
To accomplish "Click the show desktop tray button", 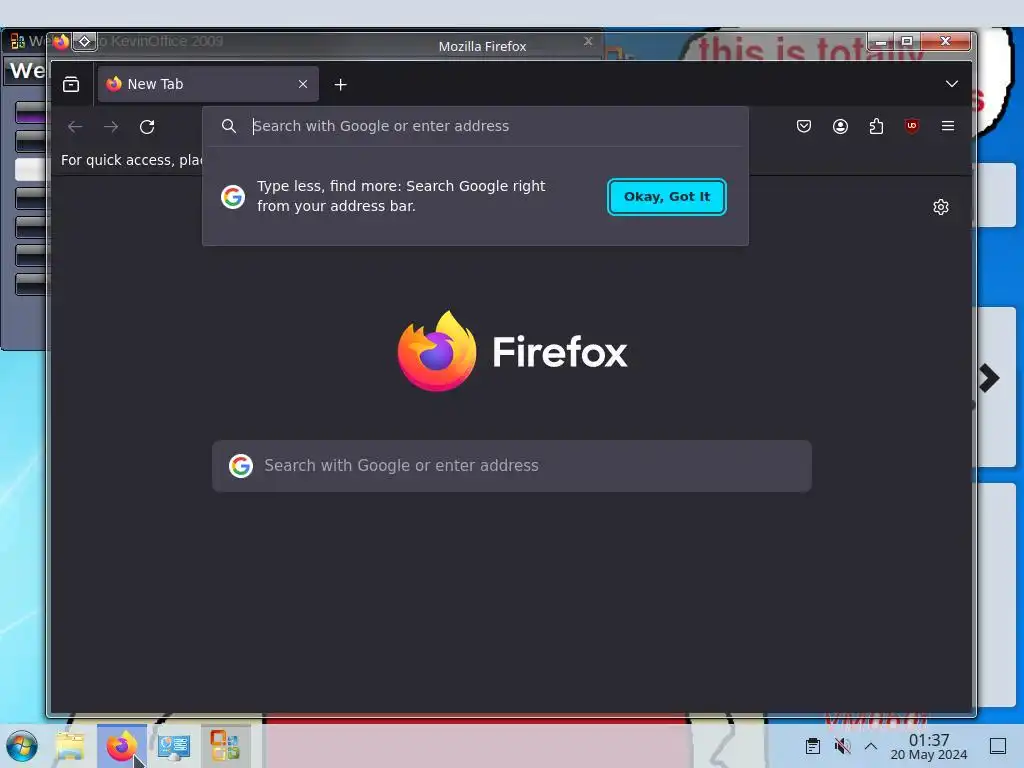I will tap(997, 746).
